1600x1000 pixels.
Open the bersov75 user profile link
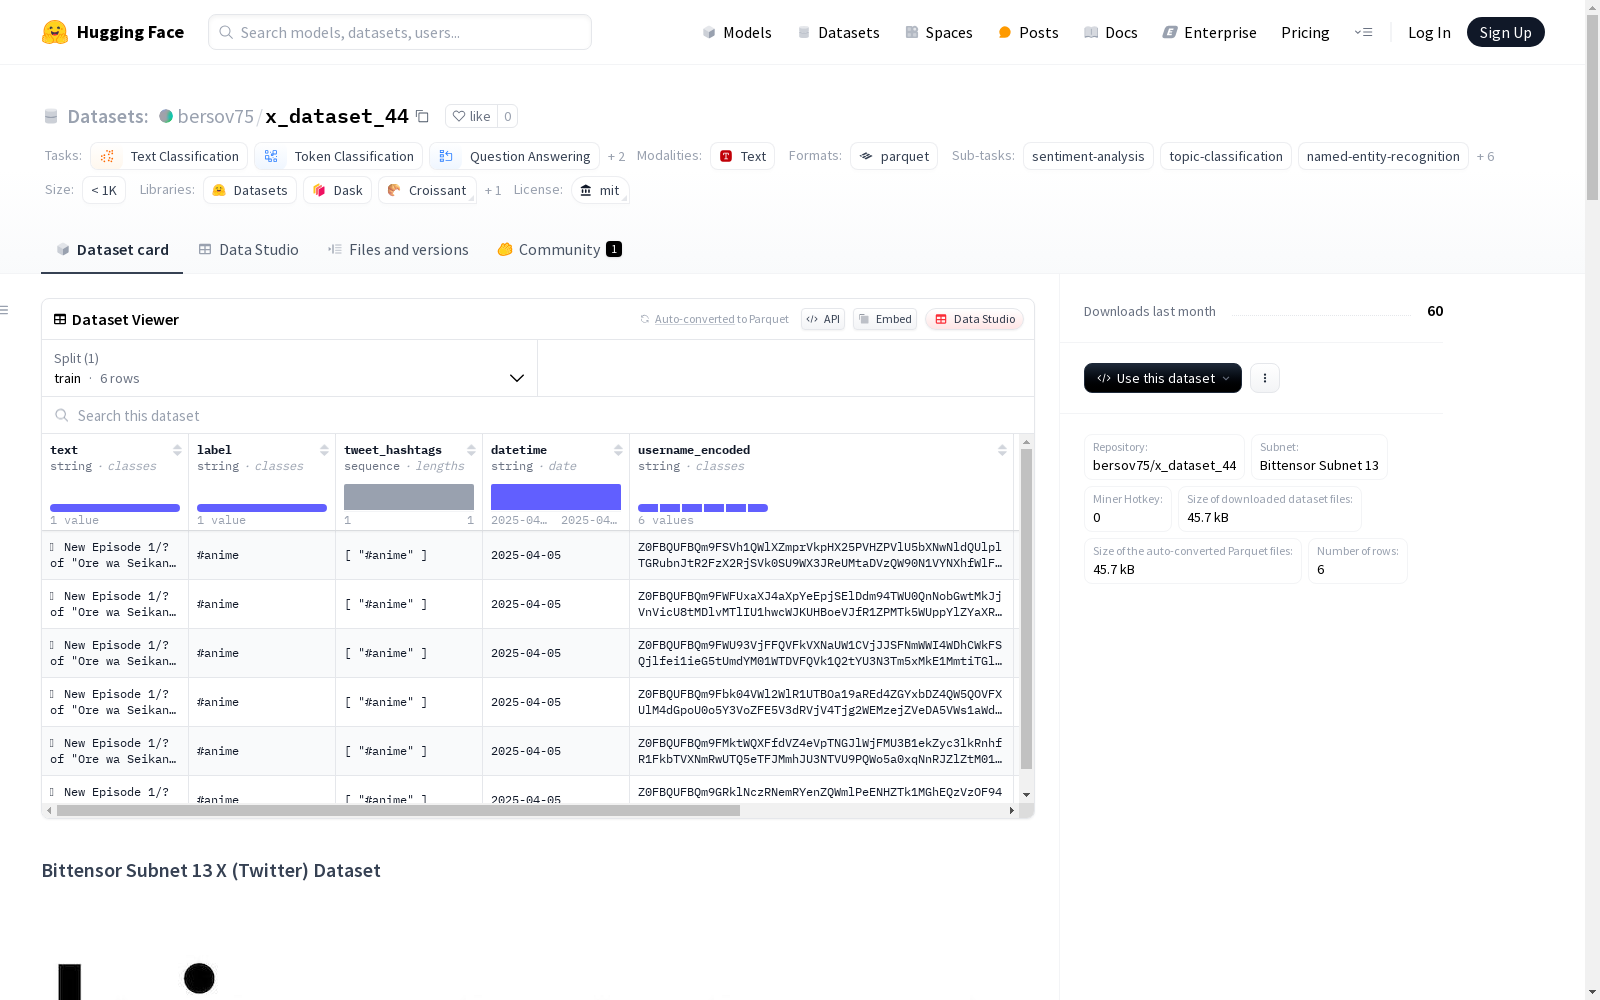click(x=215, y=116)
